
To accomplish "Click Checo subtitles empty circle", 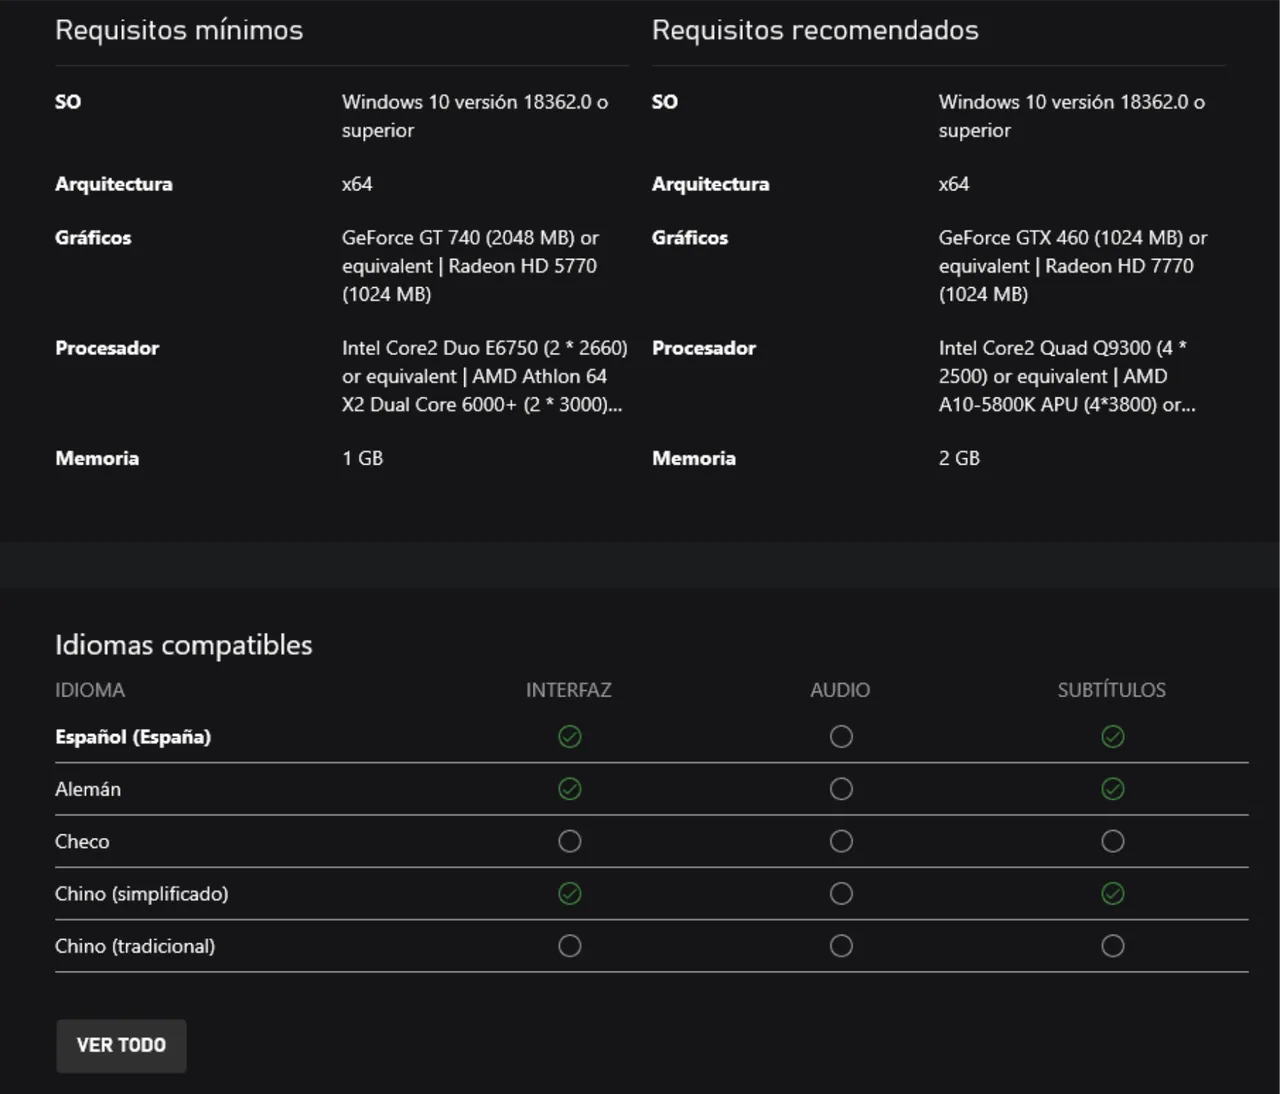I will coord(1113,842).
